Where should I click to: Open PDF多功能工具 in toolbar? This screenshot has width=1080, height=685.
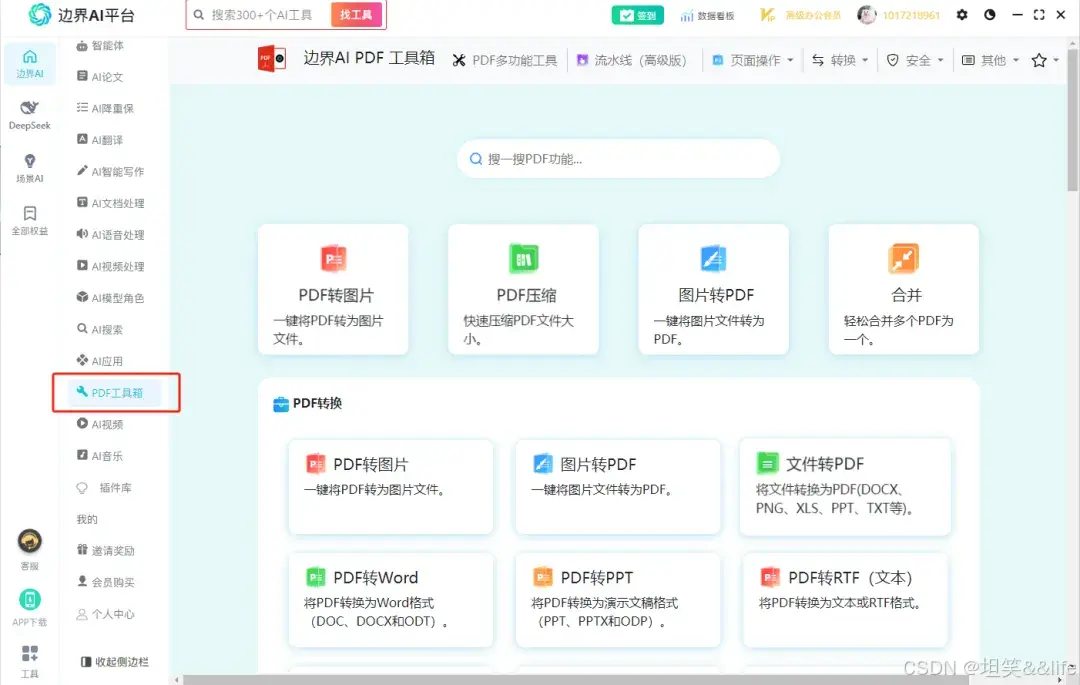coord(505,61)
